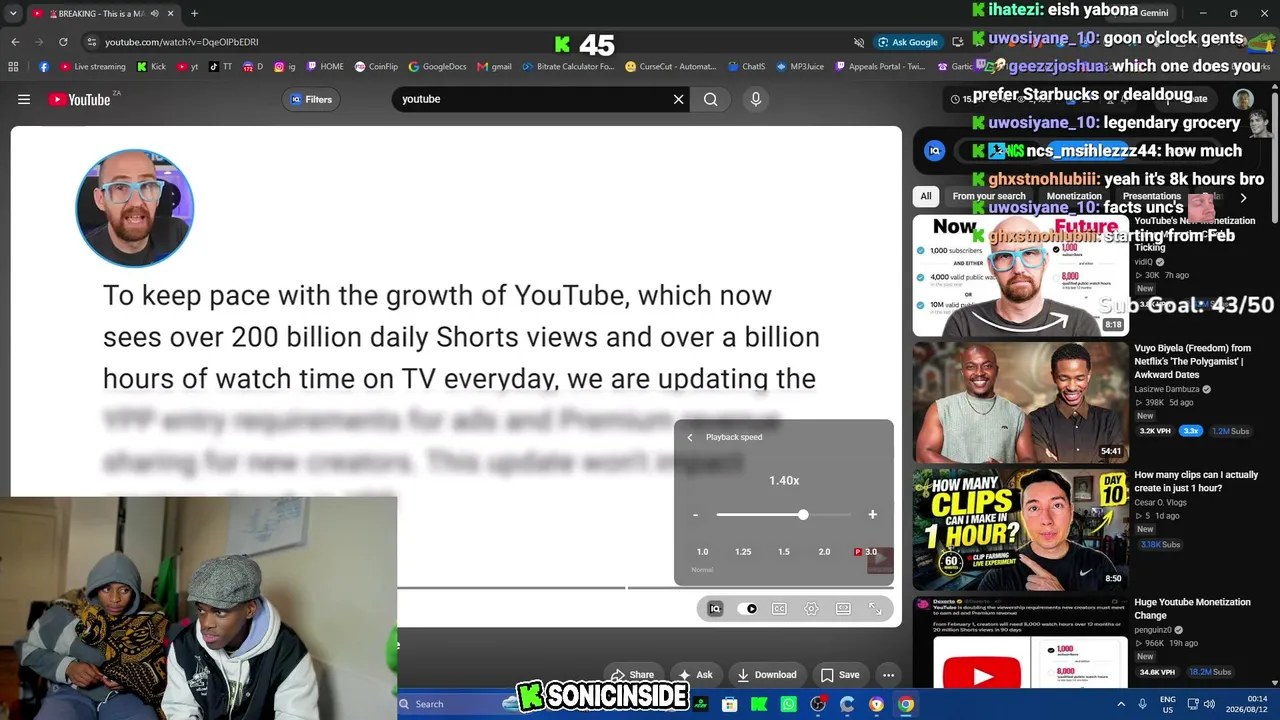Screen dimensions: 1280x720
Task: Click the Chrome address bar URL
Action: 182,42
